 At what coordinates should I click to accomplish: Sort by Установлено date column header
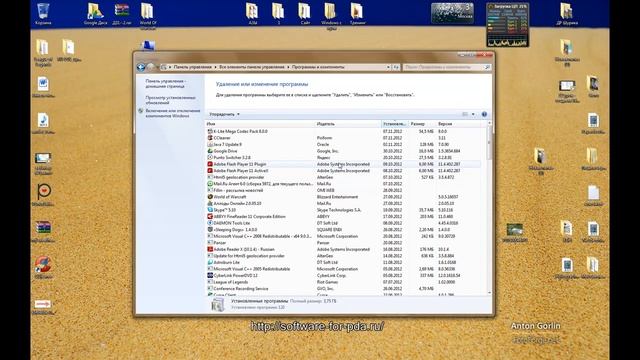tap(395, 124)
